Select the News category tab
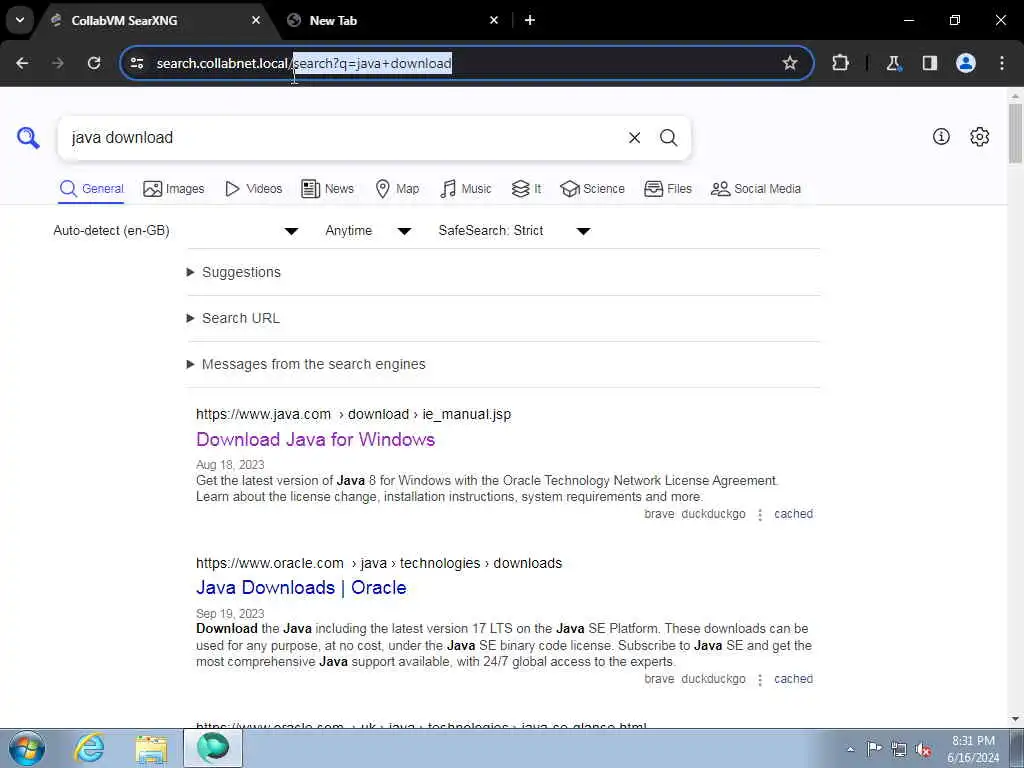This screenshot has width=1024, height=768. [327, 189]
